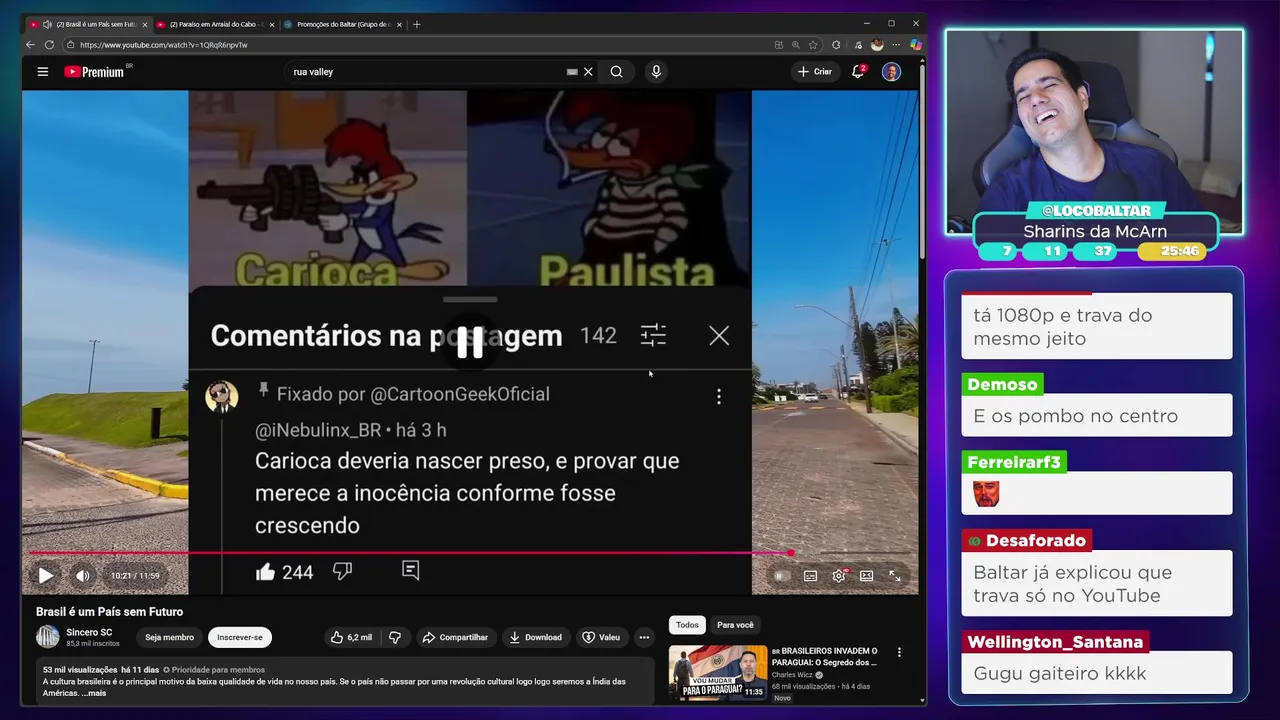View site information icon beside the URL
Screen dimensions: 1280x720
(71, 45)
